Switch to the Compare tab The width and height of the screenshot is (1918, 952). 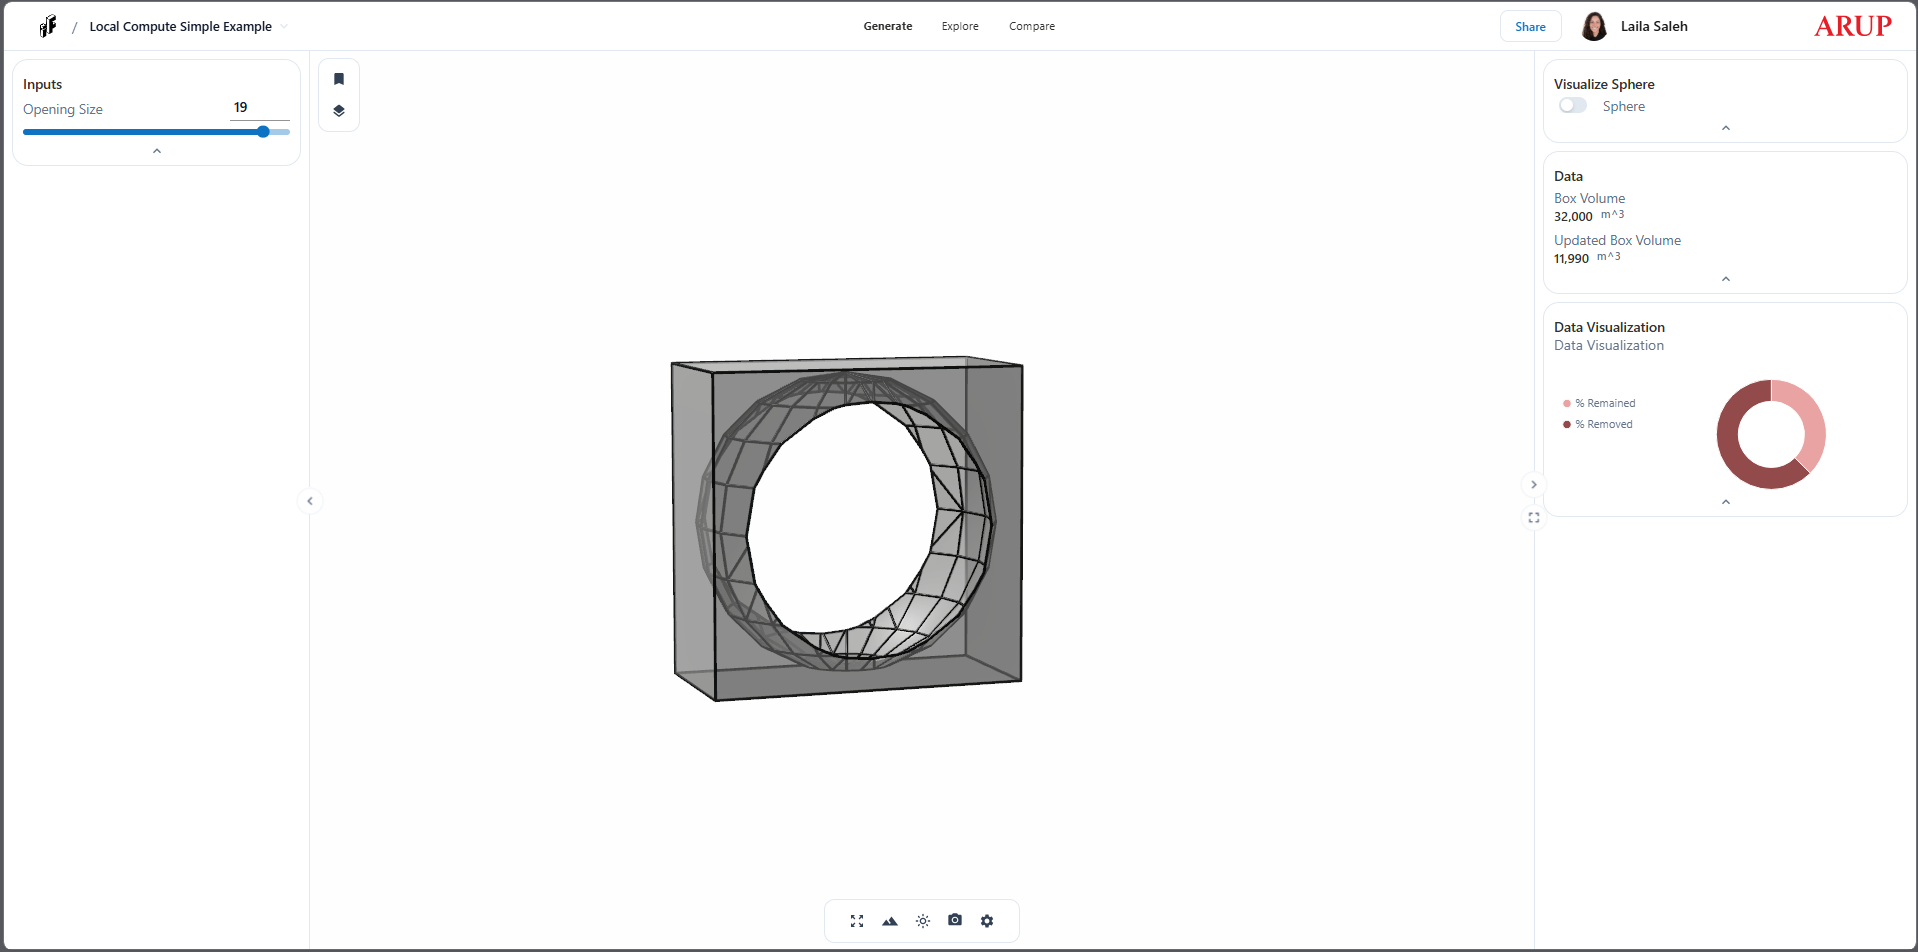[1032, 26]
